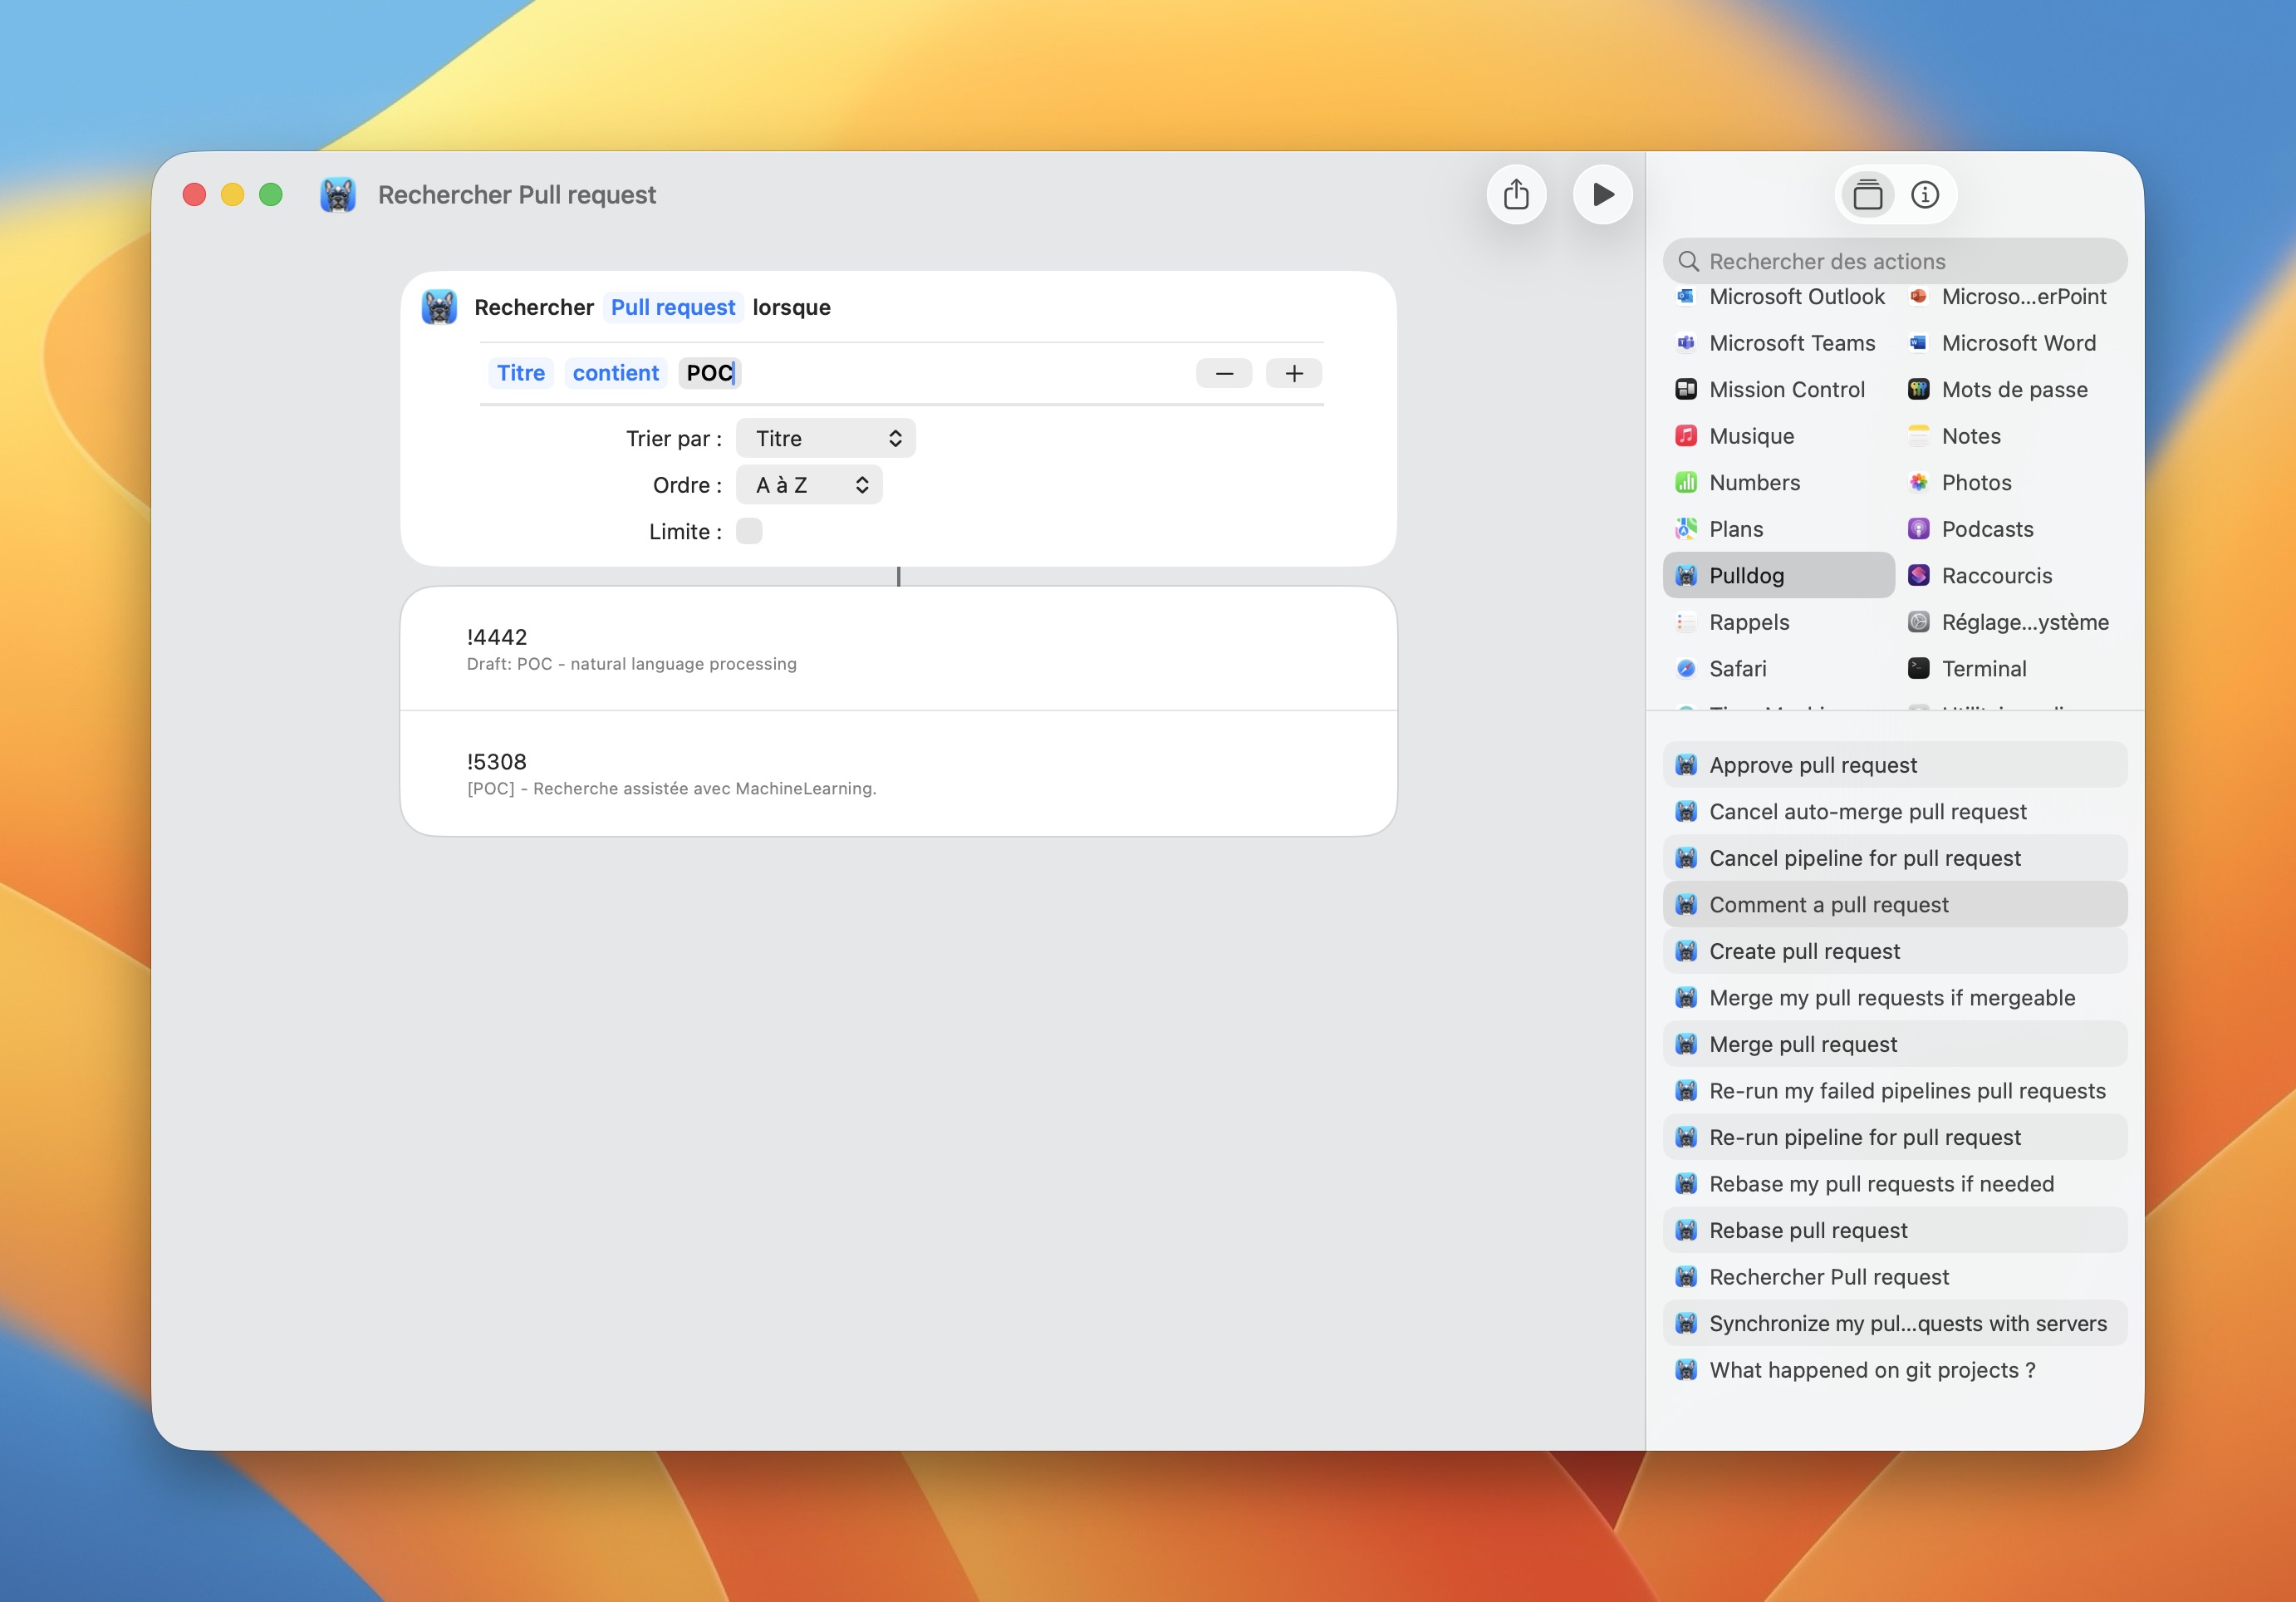Open the Trier par Titre dropdown

coord(825,438)
